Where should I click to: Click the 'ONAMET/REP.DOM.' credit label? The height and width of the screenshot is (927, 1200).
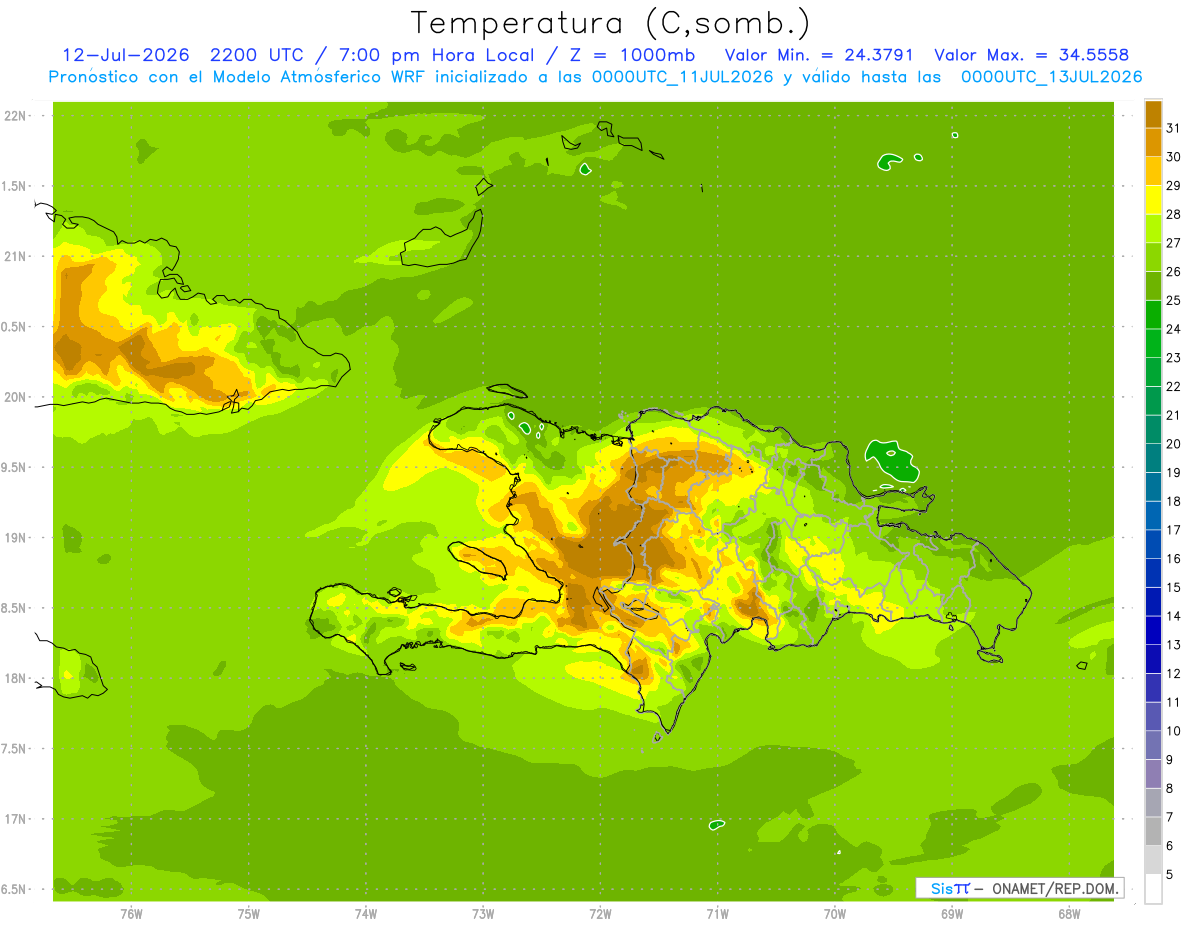[1055, 888]
